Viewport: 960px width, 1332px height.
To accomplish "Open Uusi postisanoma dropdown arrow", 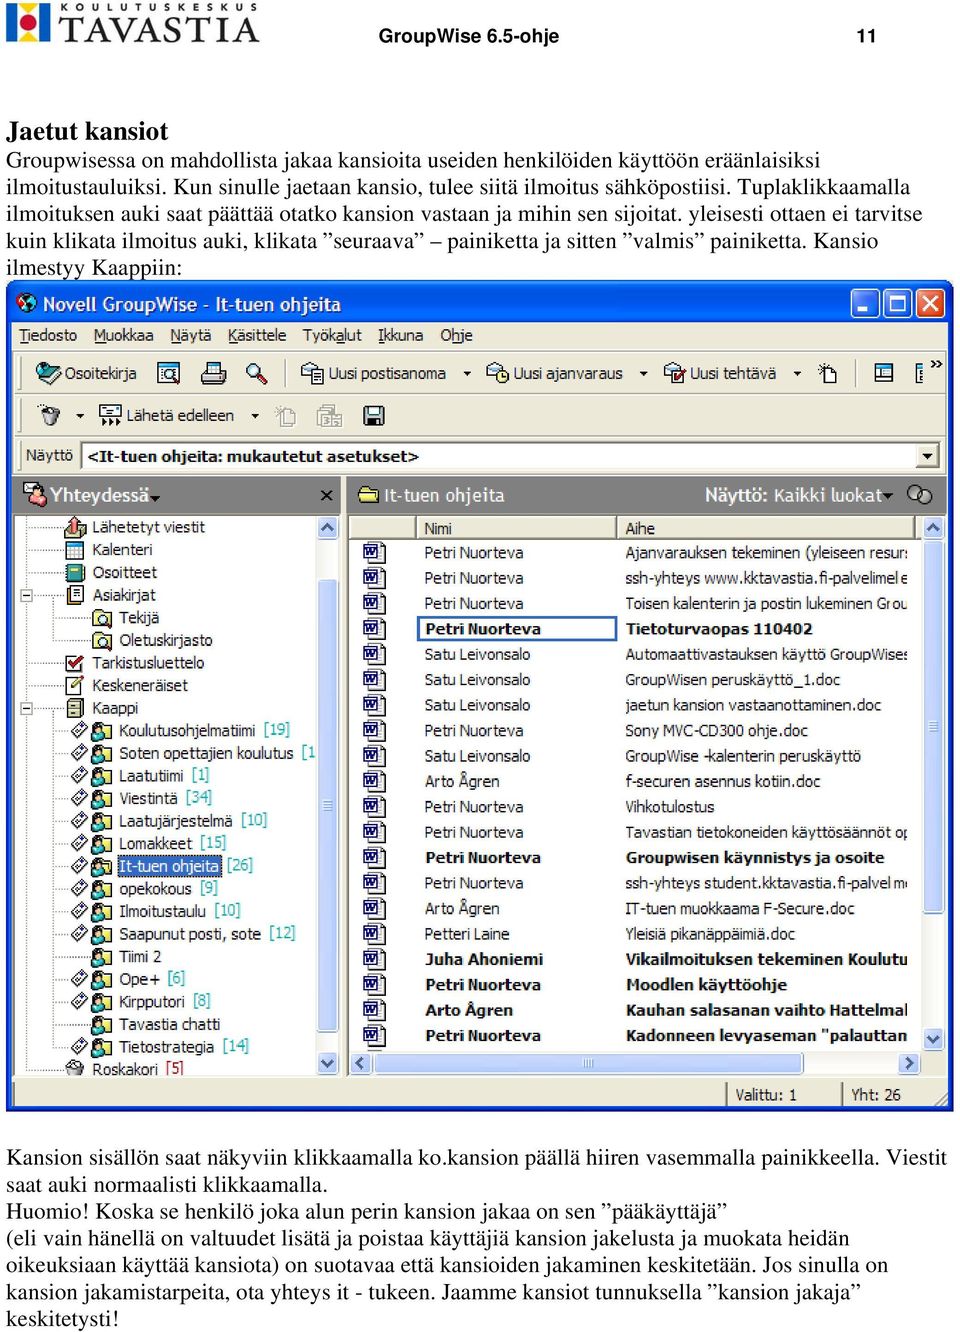I will tap(466, 374).
